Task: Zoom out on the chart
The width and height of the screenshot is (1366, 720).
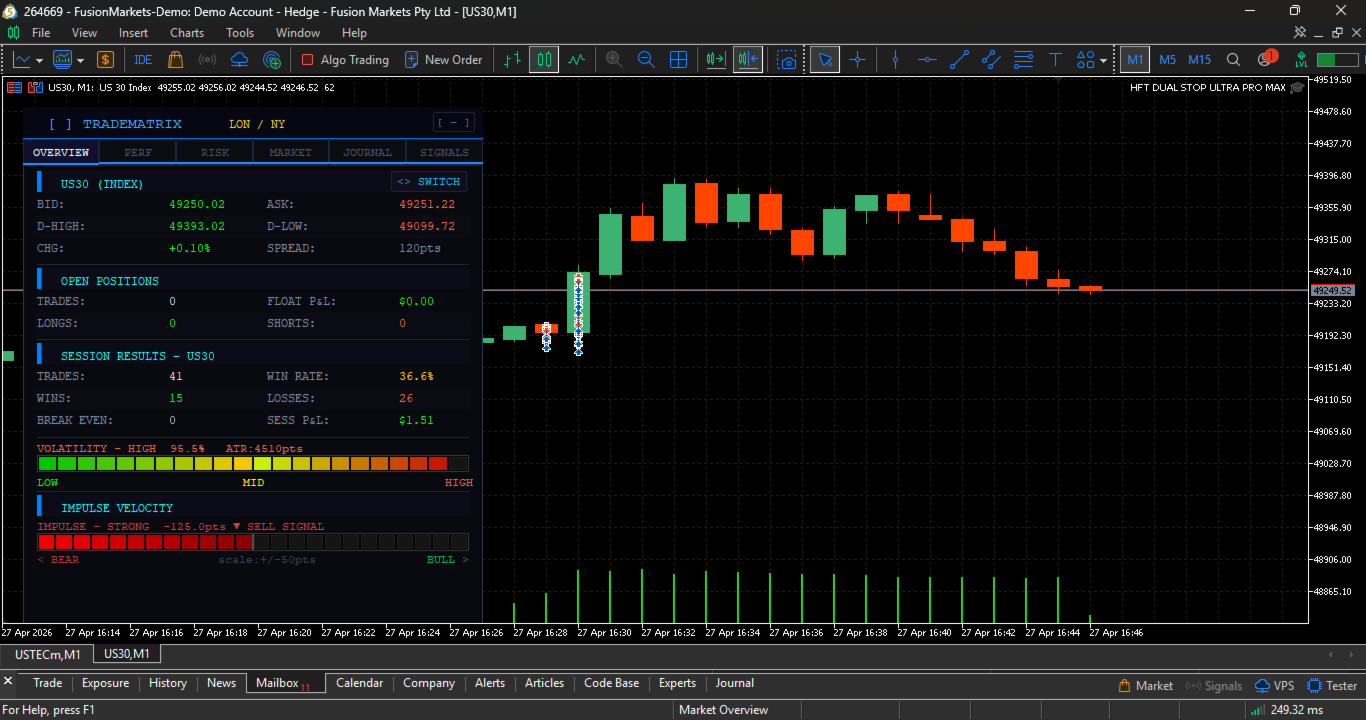Action: [646, 60]
